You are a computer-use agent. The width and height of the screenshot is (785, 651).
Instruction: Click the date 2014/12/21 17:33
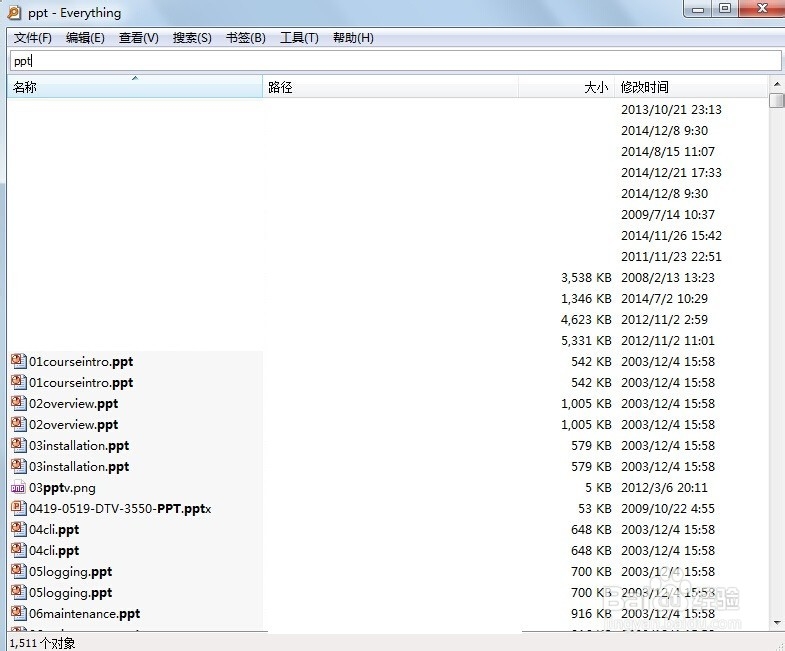coord(671,172)
